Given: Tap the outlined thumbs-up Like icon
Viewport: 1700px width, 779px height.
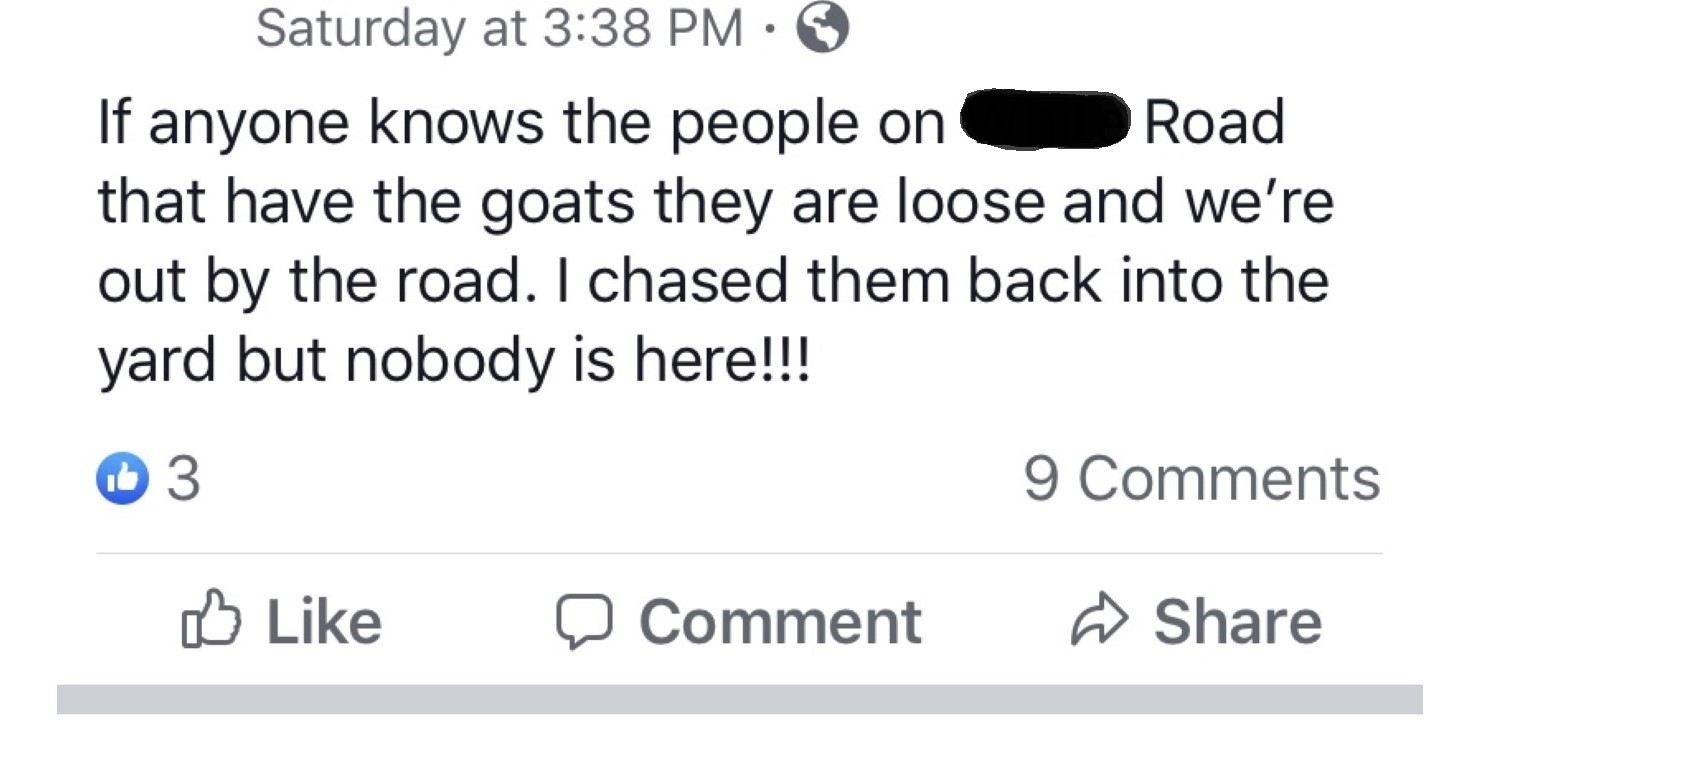Looking at the screenshot, I should [x=211, y=620].
